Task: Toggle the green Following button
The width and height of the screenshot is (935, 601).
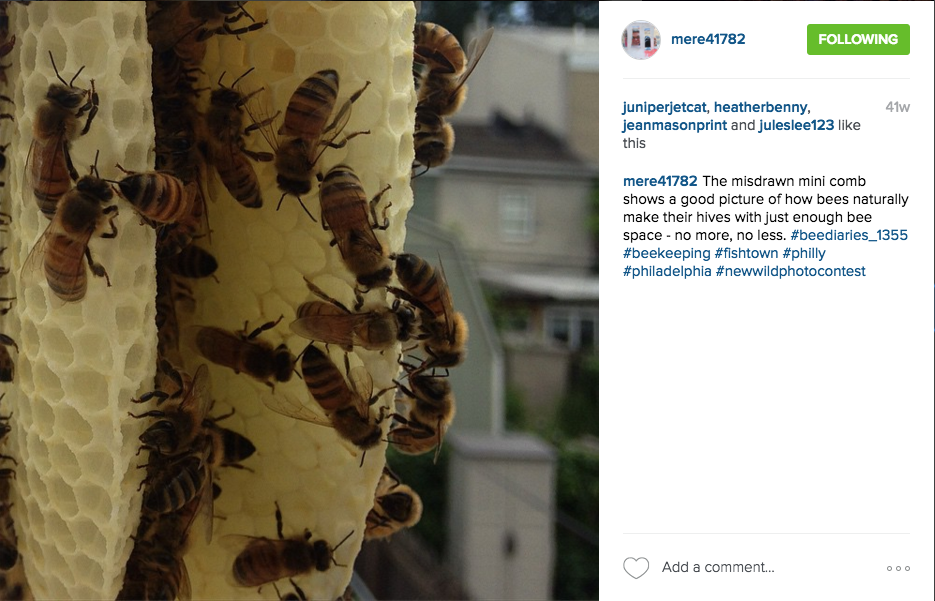Action: 858,39
